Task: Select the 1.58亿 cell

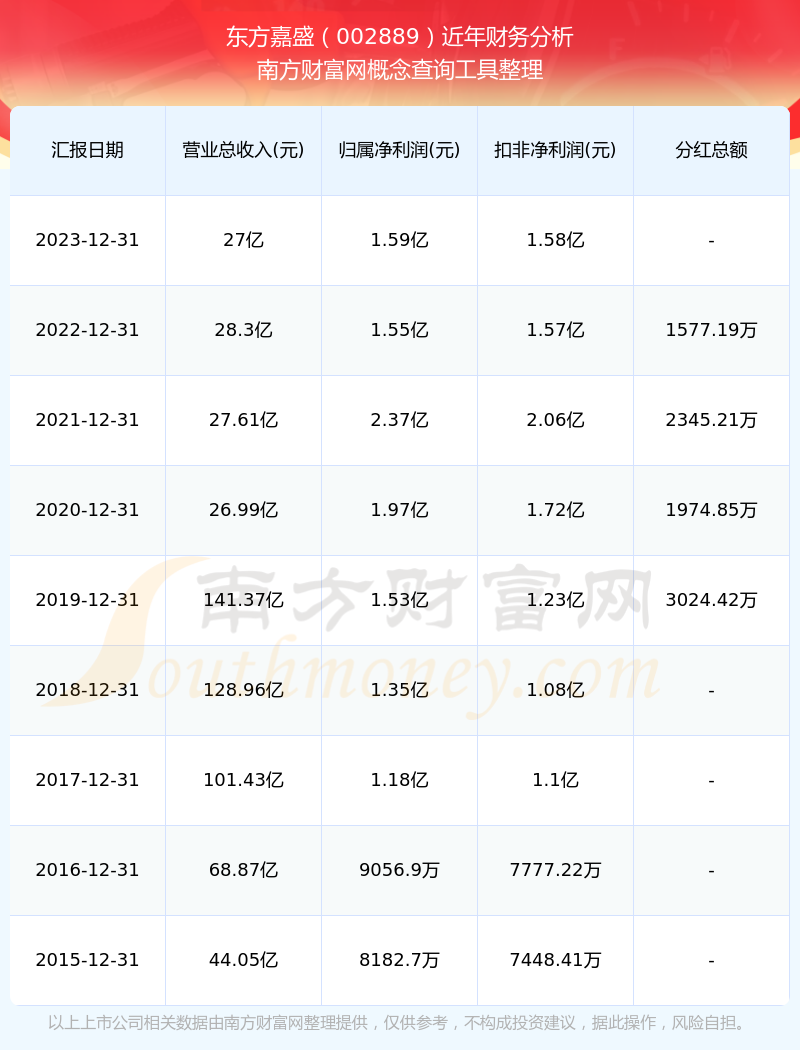Action: 555,240
